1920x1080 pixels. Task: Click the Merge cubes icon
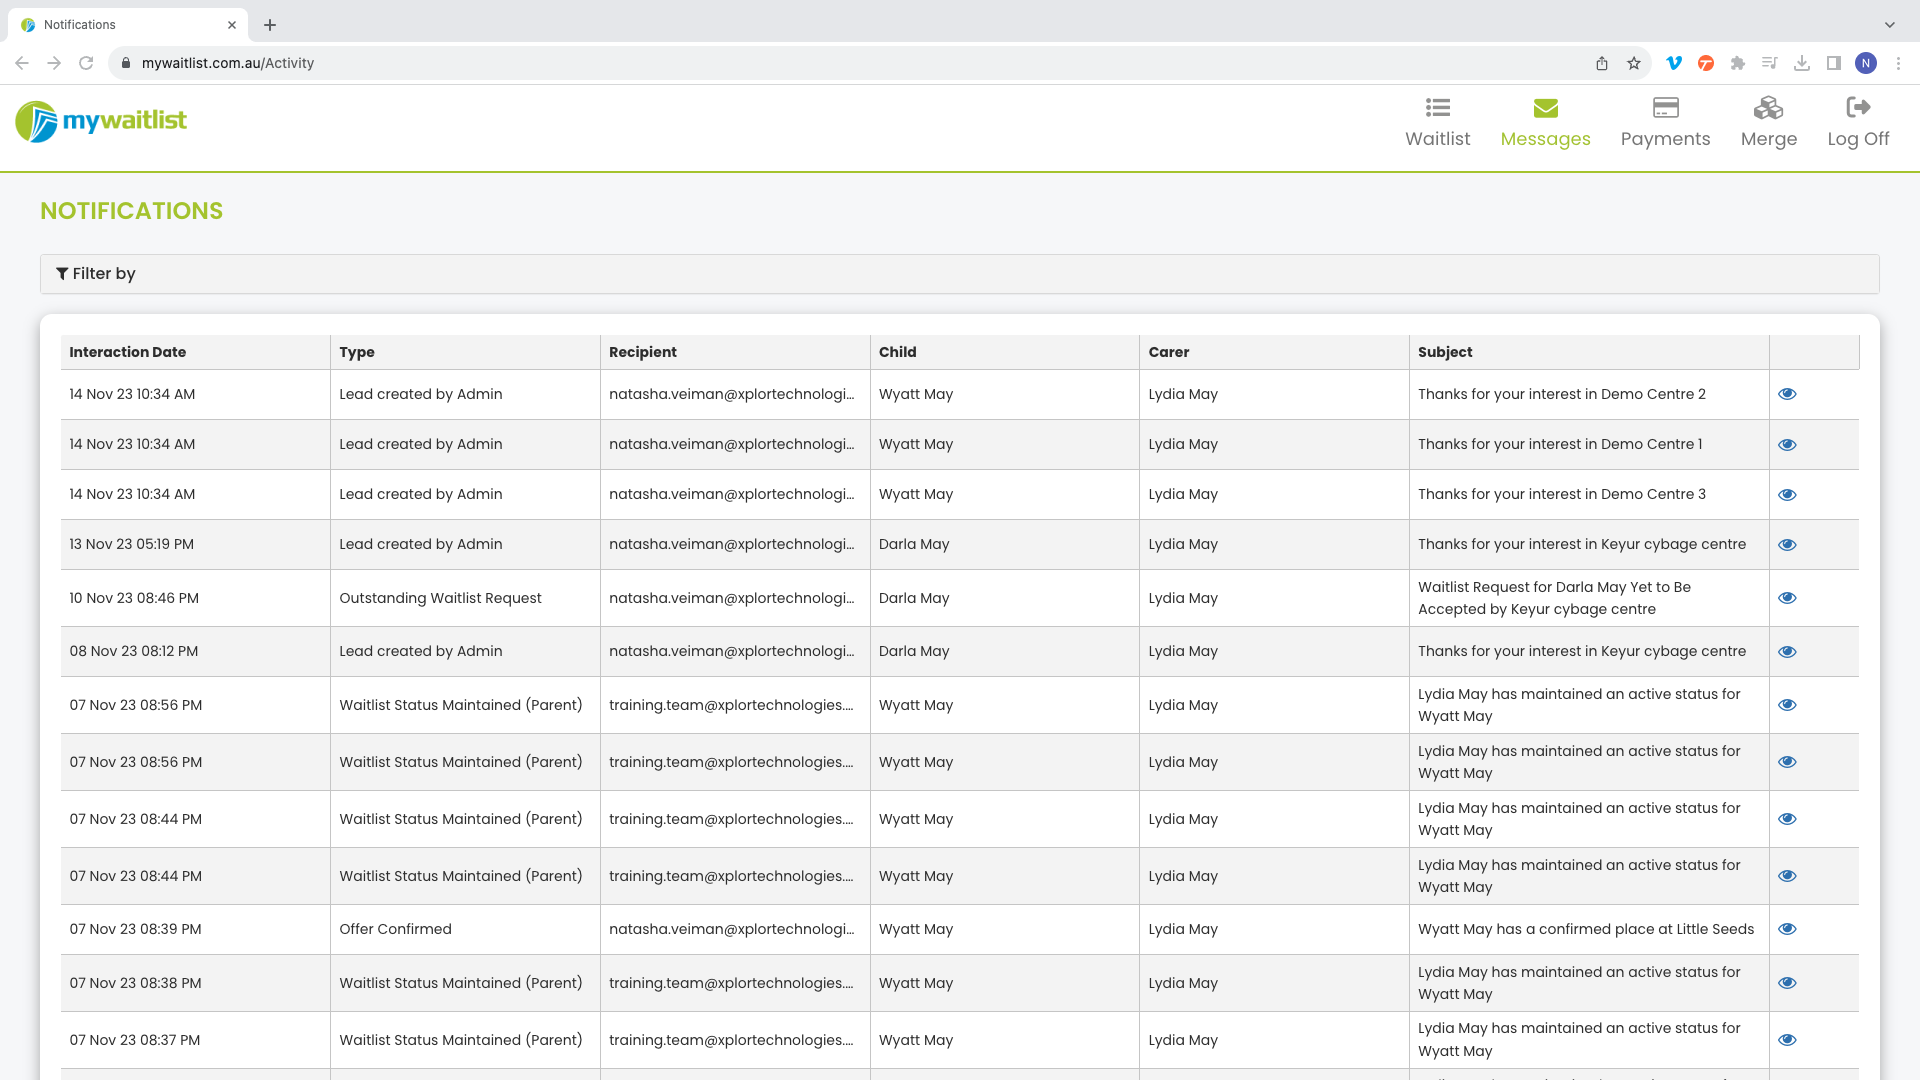click(x=1768, y=108)
